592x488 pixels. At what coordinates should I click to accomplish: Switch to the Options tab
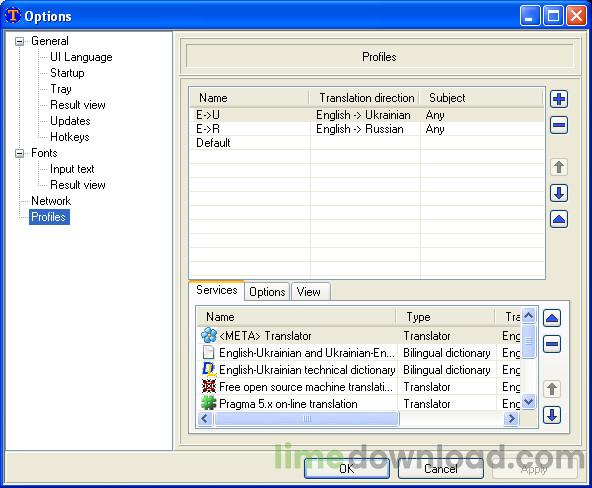pyautogui.click(x=267, y=292)
